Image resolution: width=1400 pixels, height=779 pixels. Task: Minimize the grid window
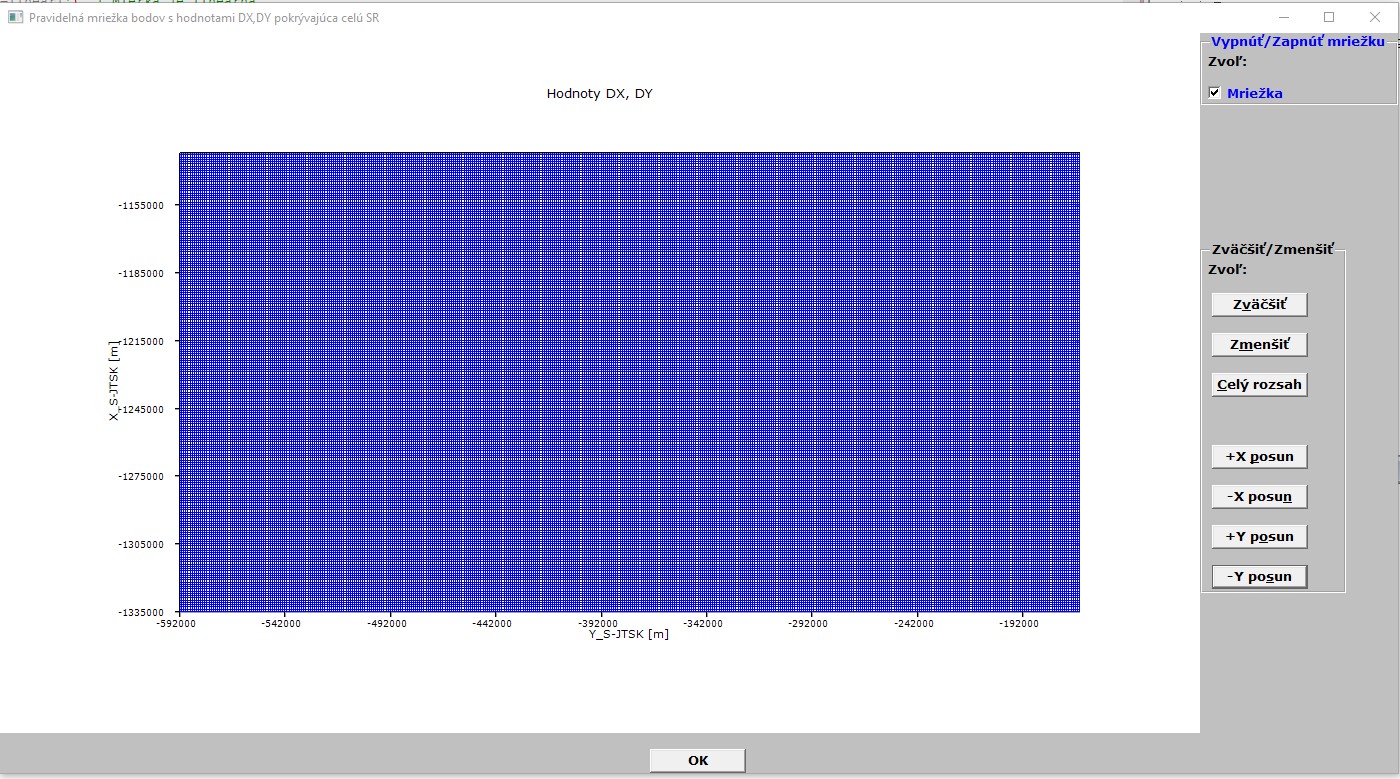[x=1283, y=17]
